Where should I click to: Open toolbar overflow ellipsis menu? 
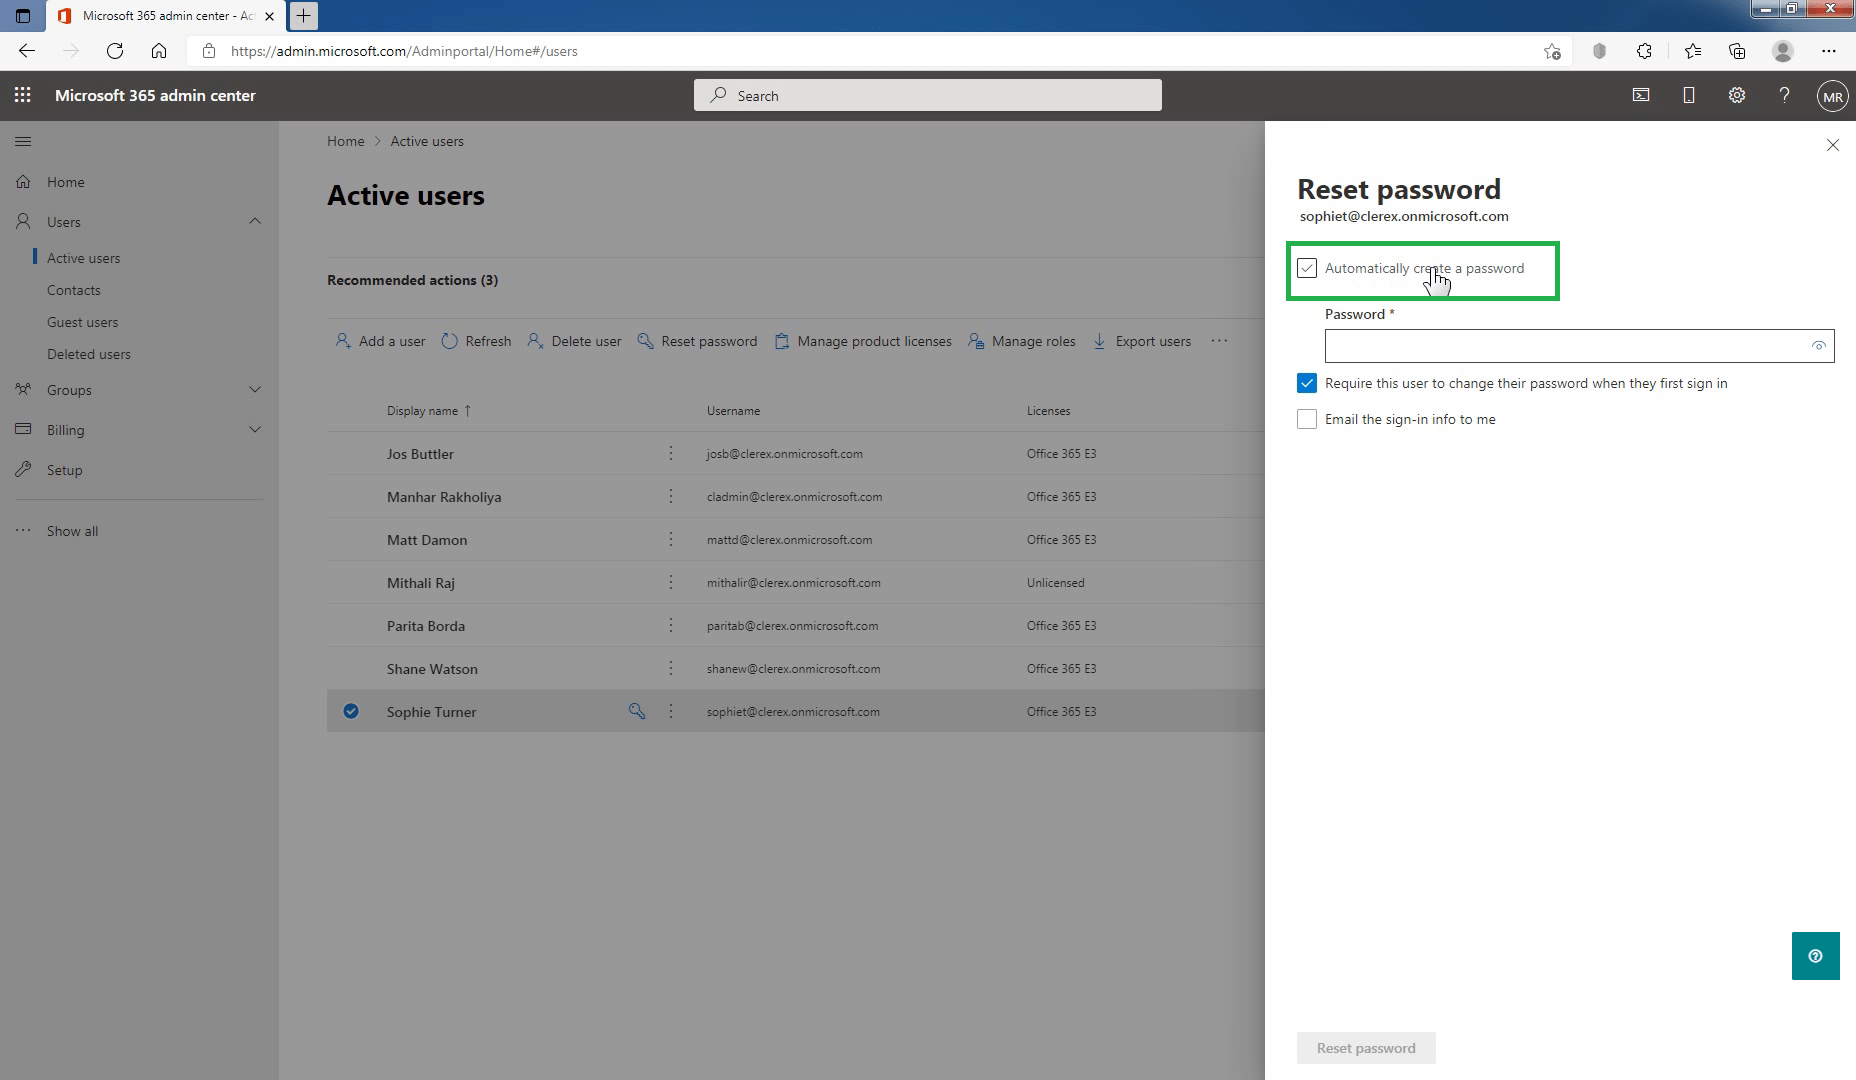(x=1219, y=341)
